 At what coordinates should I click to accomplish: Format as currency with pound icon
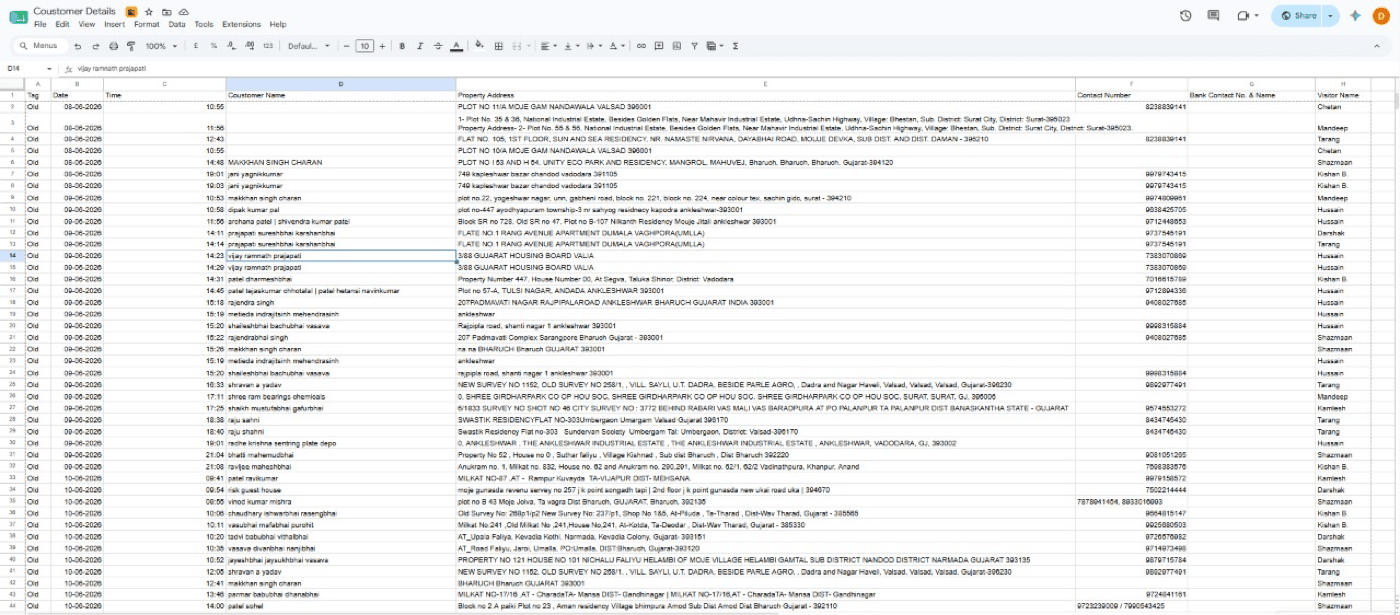(196, 46)
